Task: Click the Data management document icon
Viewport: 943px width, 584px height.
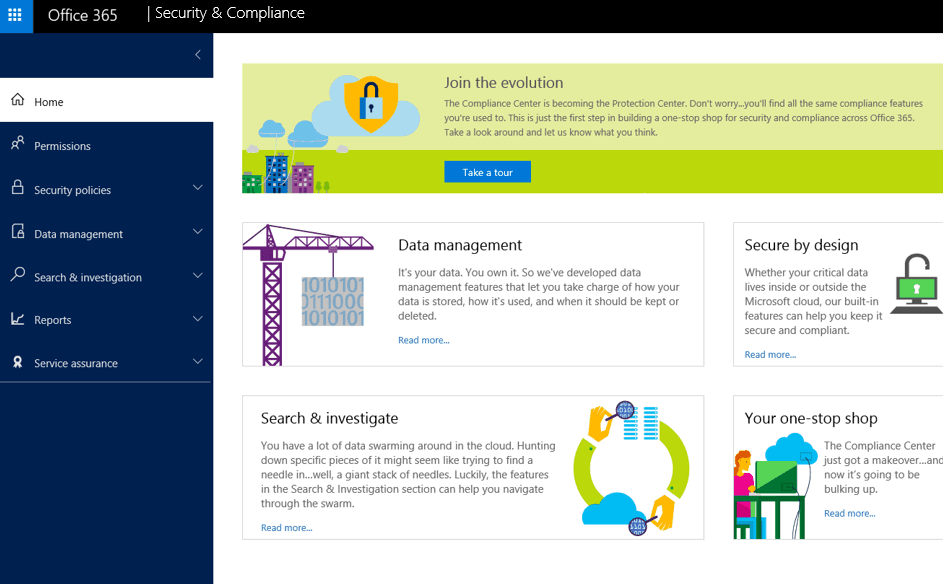Action: point(17,232)
